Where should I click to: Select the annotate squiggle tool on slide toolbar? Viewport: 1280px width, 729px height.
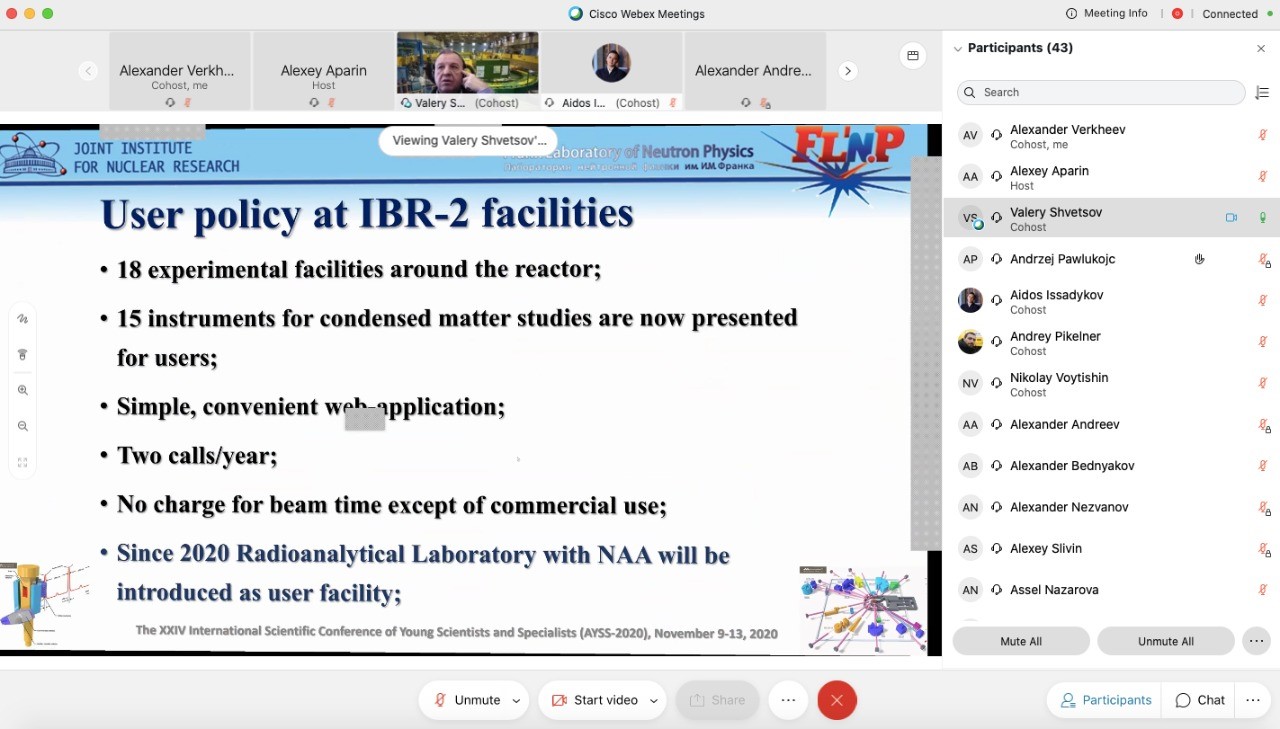click(22, 319)
